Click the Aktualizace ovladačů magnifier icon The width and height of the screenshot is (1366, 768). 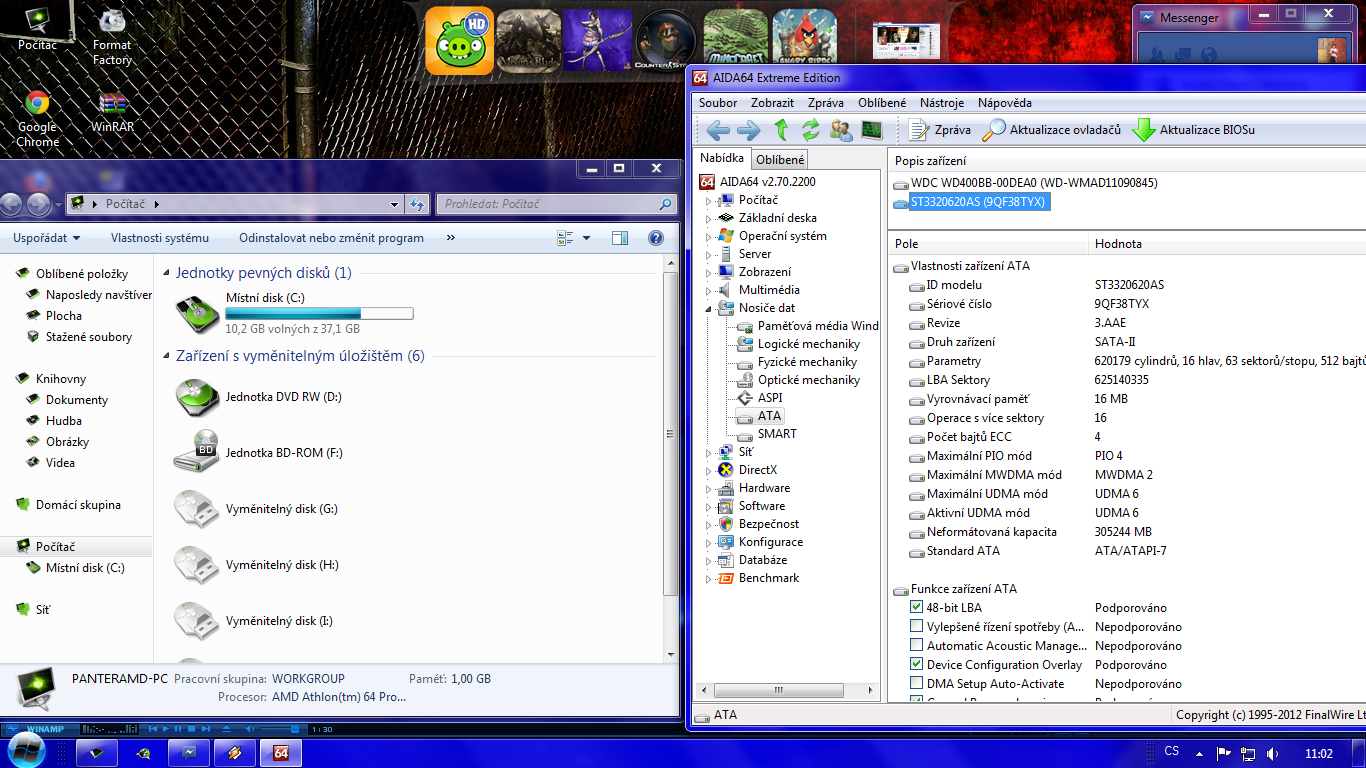pos(994,130)
